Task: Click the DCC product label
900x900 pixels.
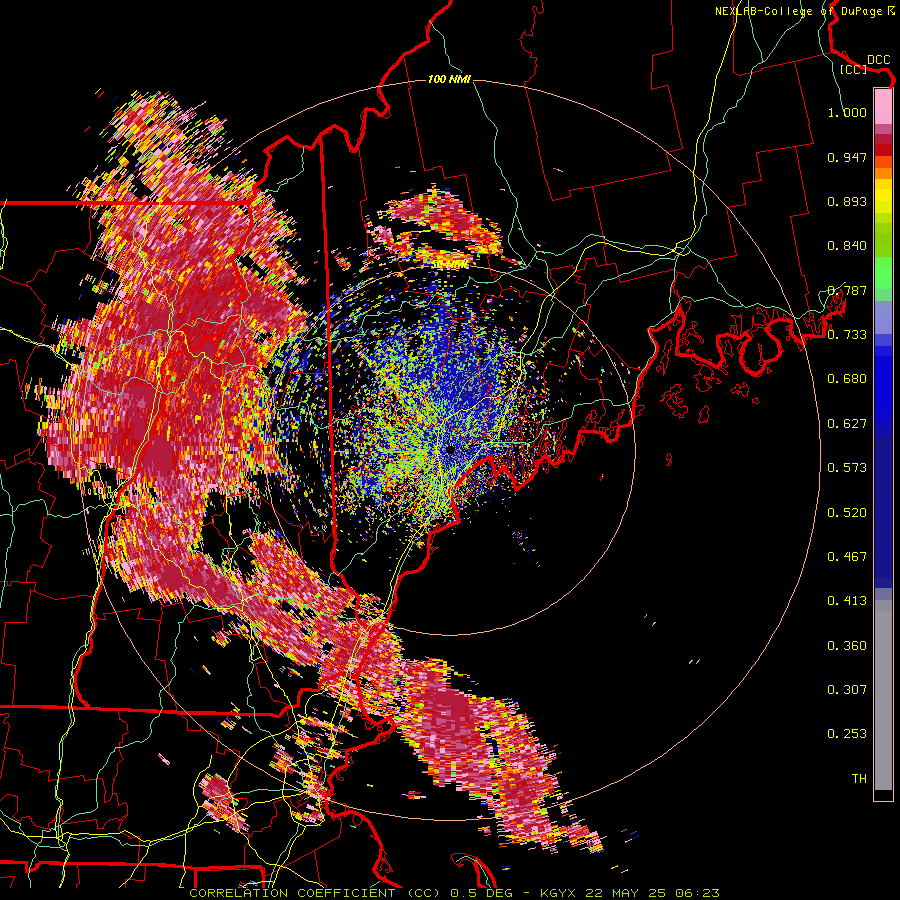Action: coord(878,60)
